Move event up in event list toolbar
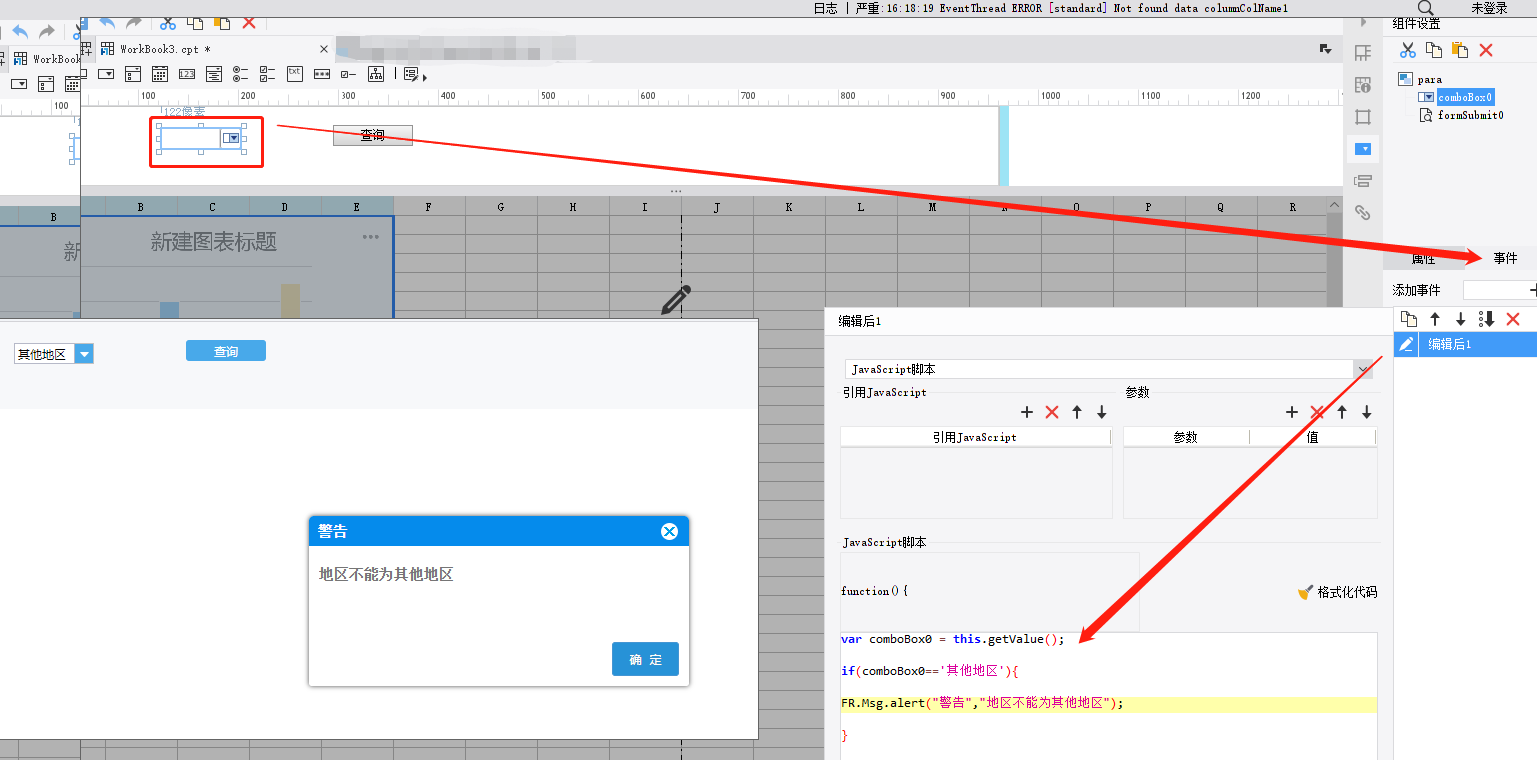This screenshot has width=1537, height=760. tap(1435, 319)
